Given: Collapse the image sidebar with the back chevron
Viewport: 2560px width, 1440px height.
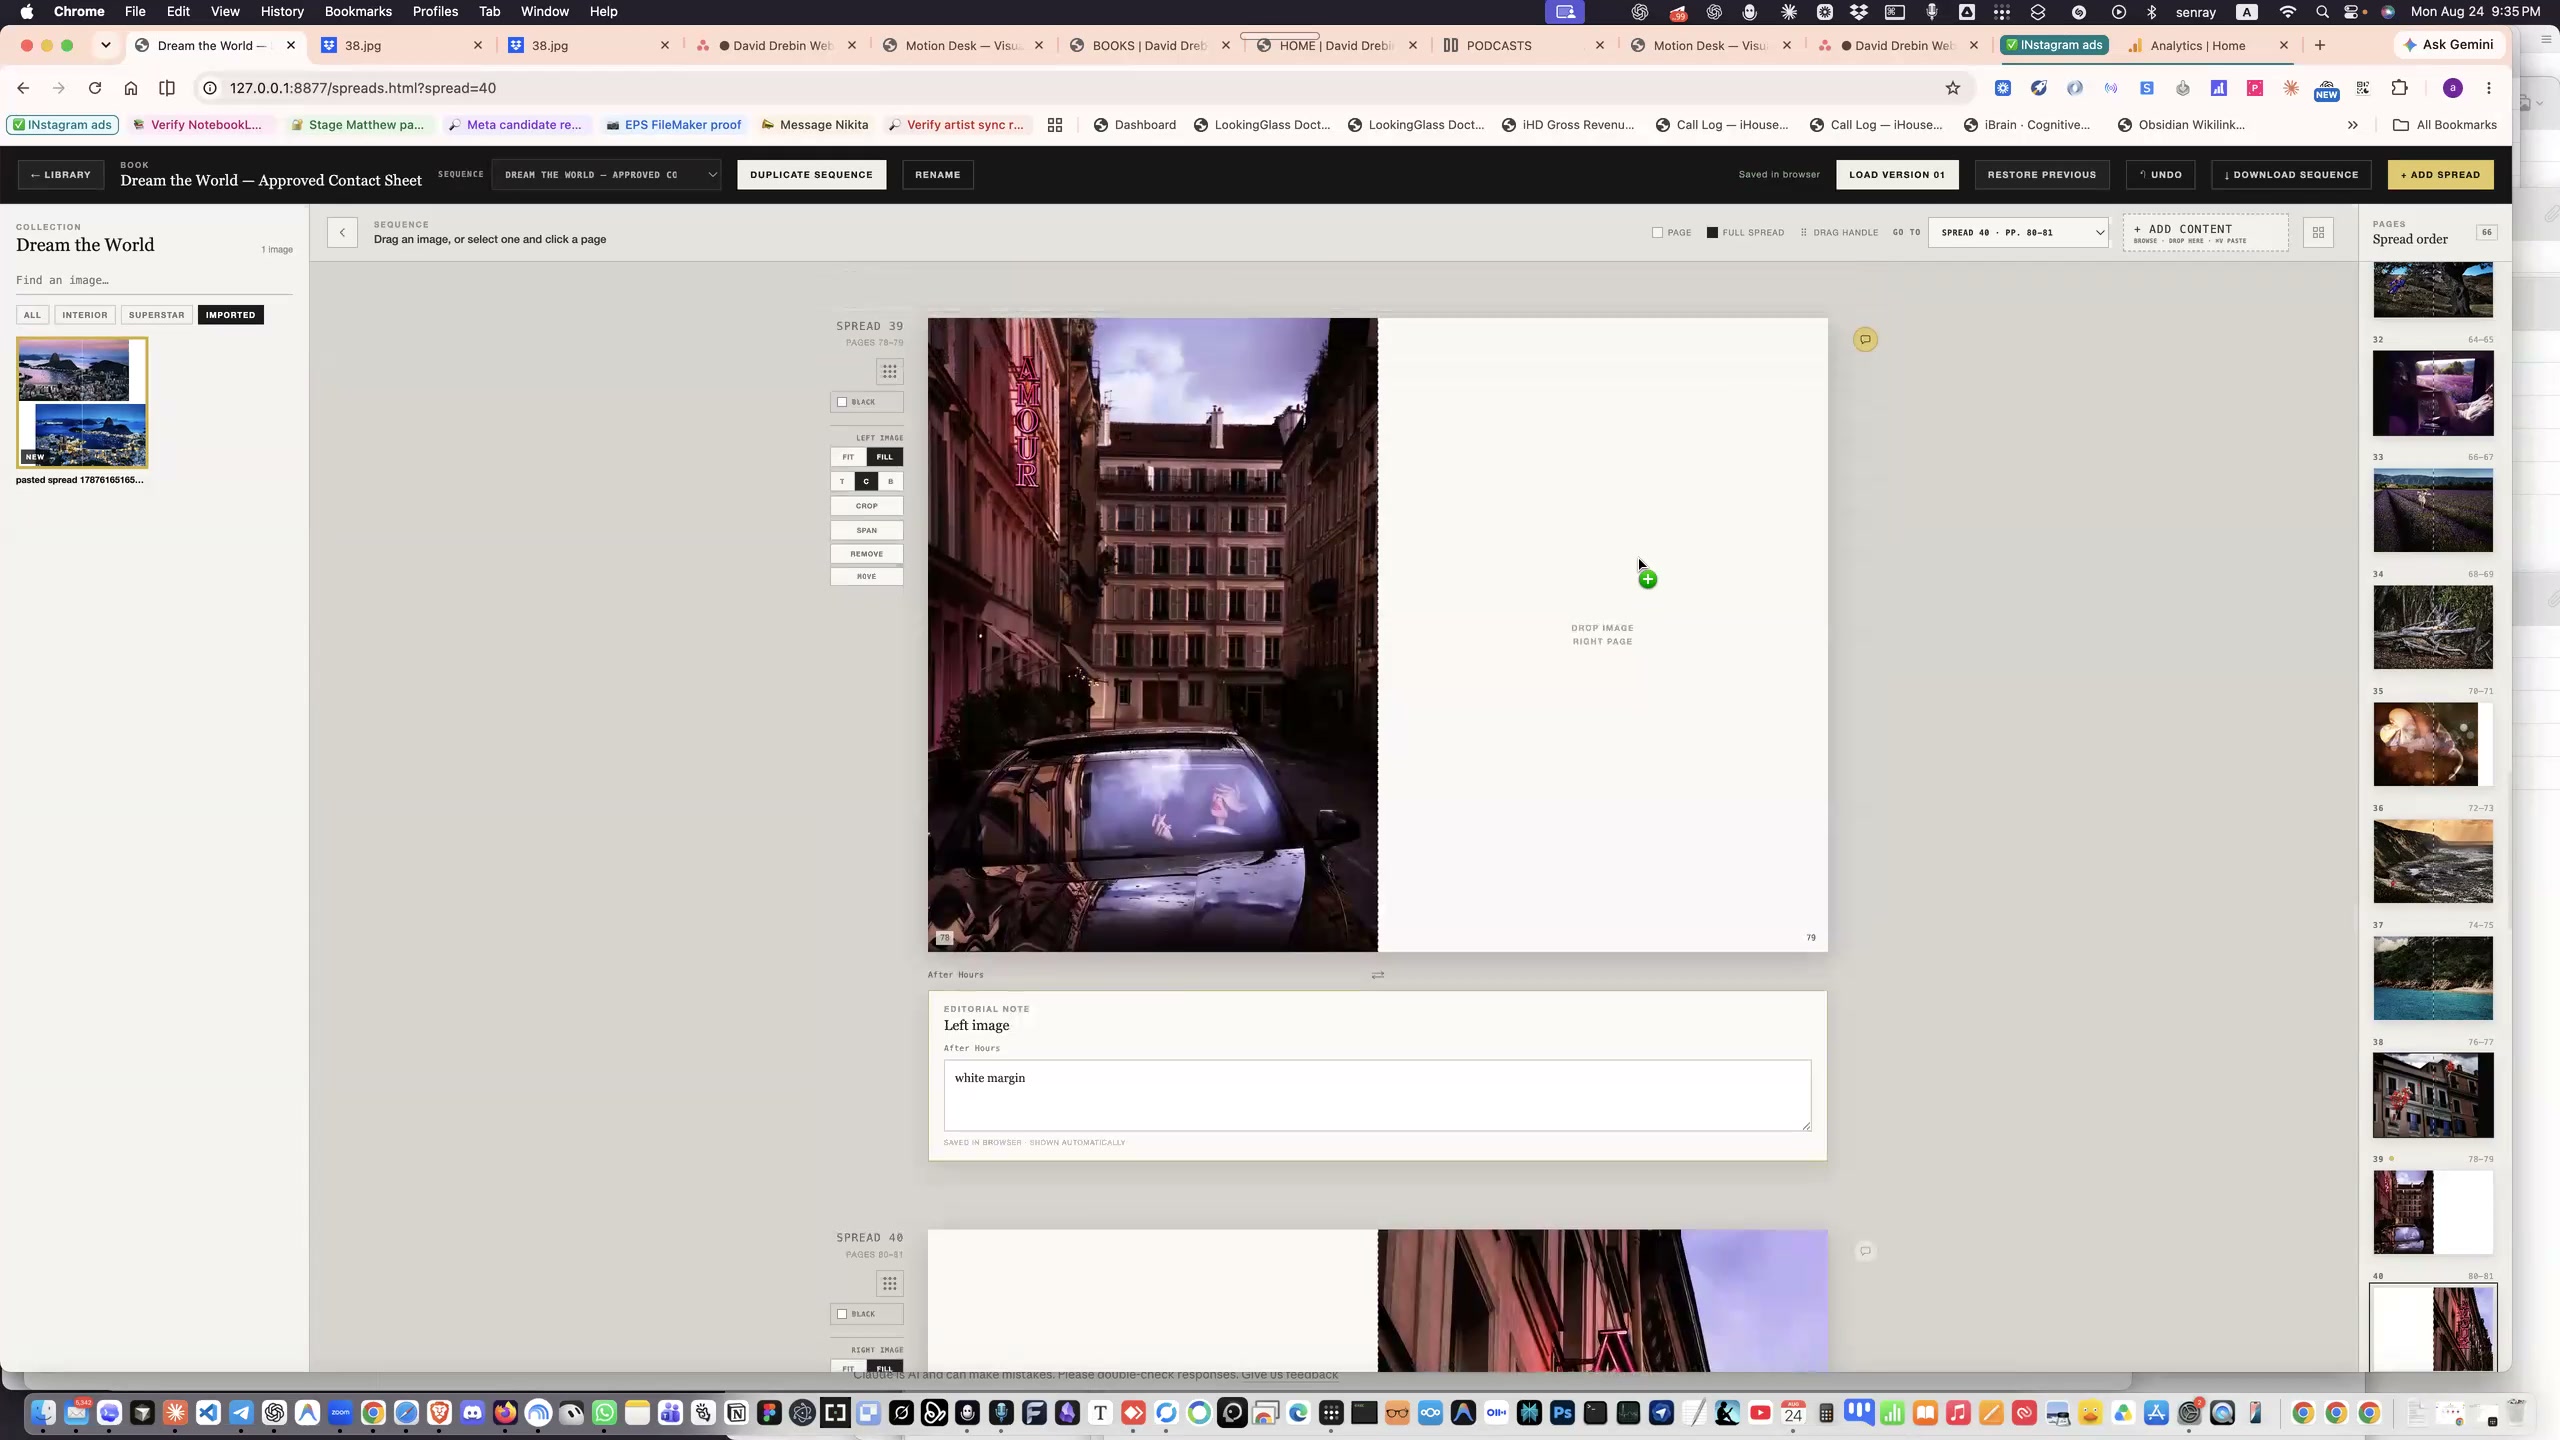Looking at the screenshot, I should click(342, 233).
